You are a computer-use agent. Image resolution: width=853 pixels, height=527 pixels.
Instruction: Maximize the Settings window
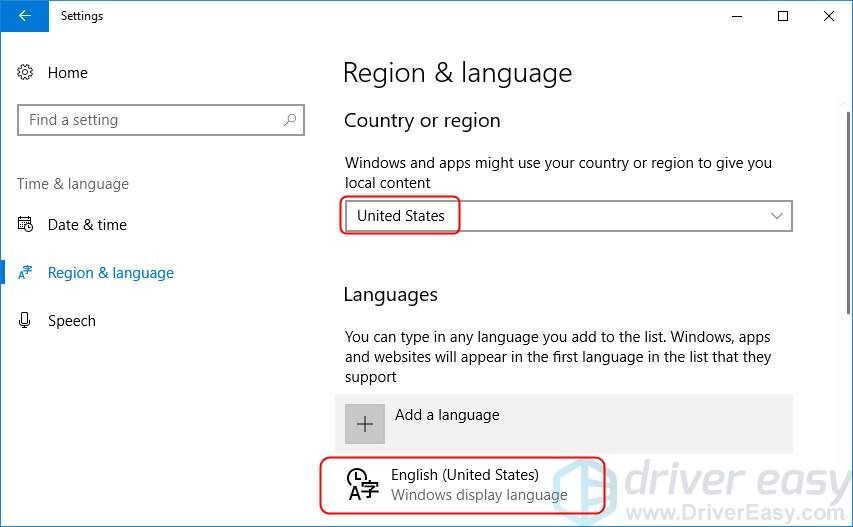(783, 16)
